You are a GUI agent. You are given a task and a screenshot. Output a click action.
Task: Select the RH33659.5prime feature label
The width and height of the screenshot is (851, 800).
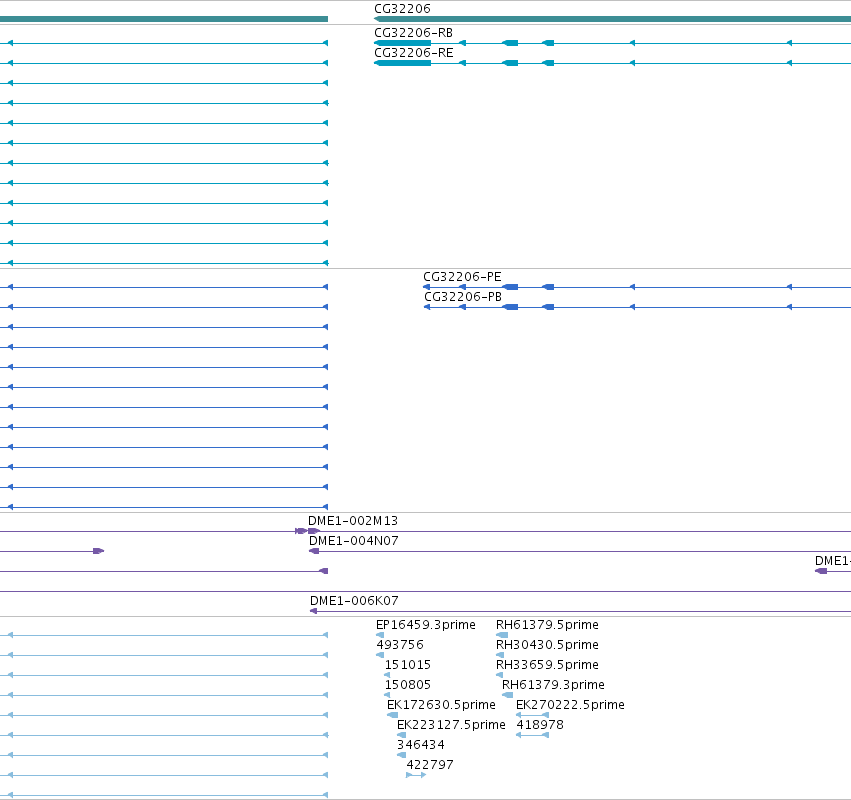pos(547,665)
